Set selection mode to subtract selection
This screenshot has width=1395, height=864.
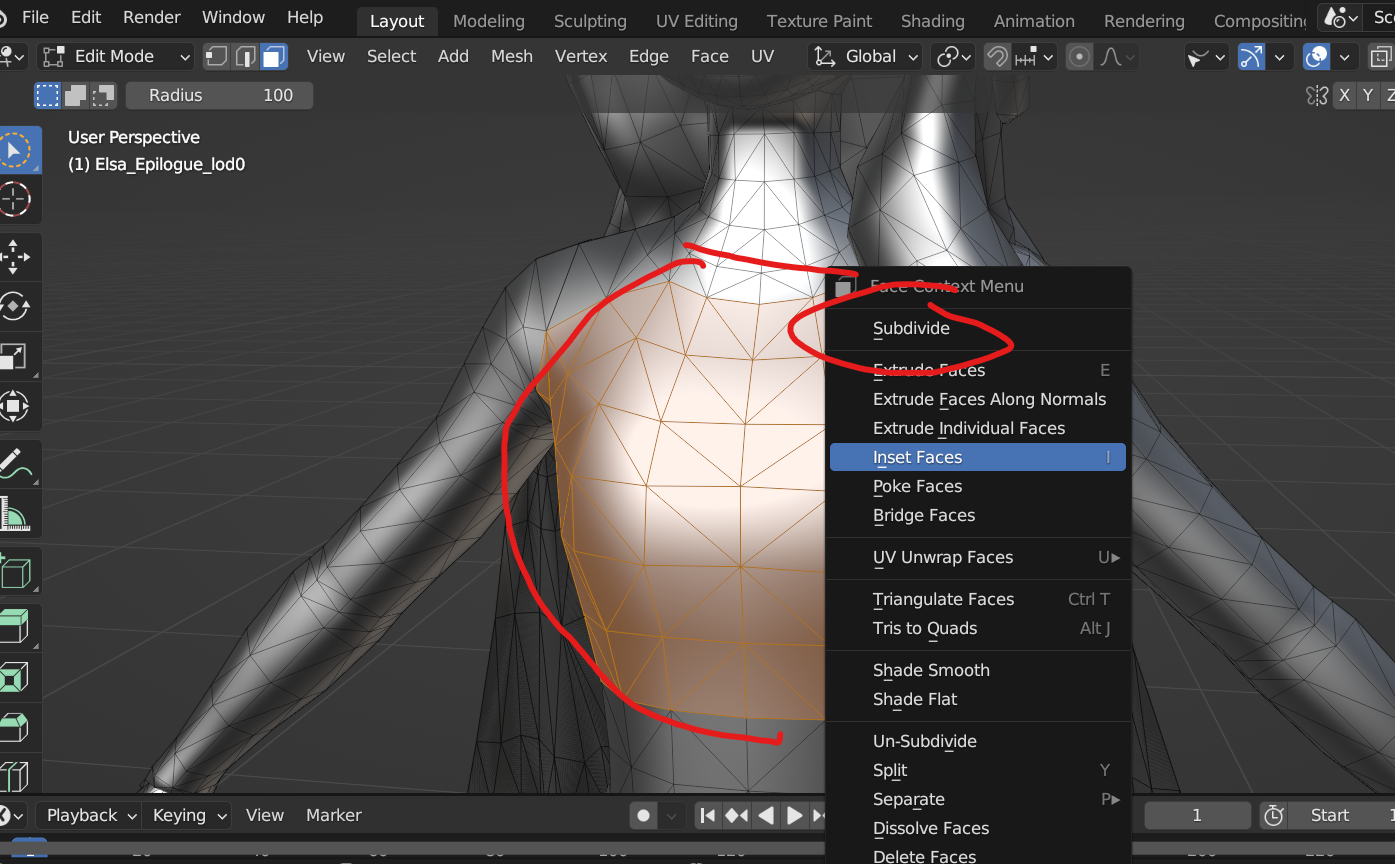[x=103, y=95]
